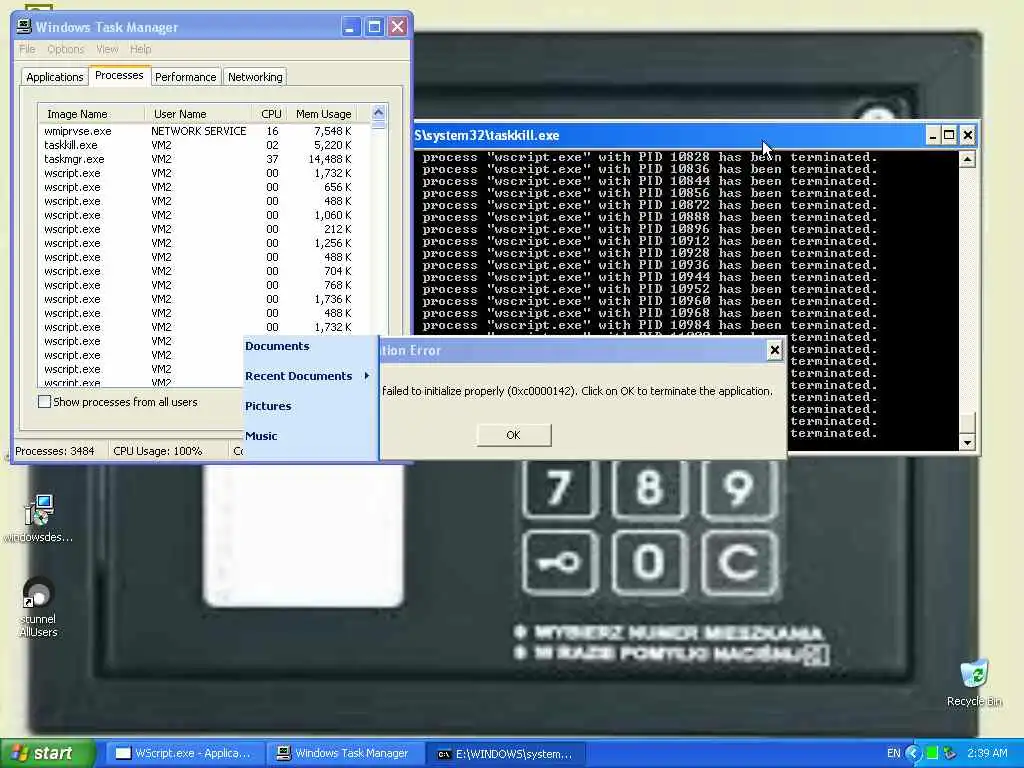The height and width of the screenshot is (768, 1024).
Task: Maximize the taskkill.exe console window
Action: tap(950, 135)
